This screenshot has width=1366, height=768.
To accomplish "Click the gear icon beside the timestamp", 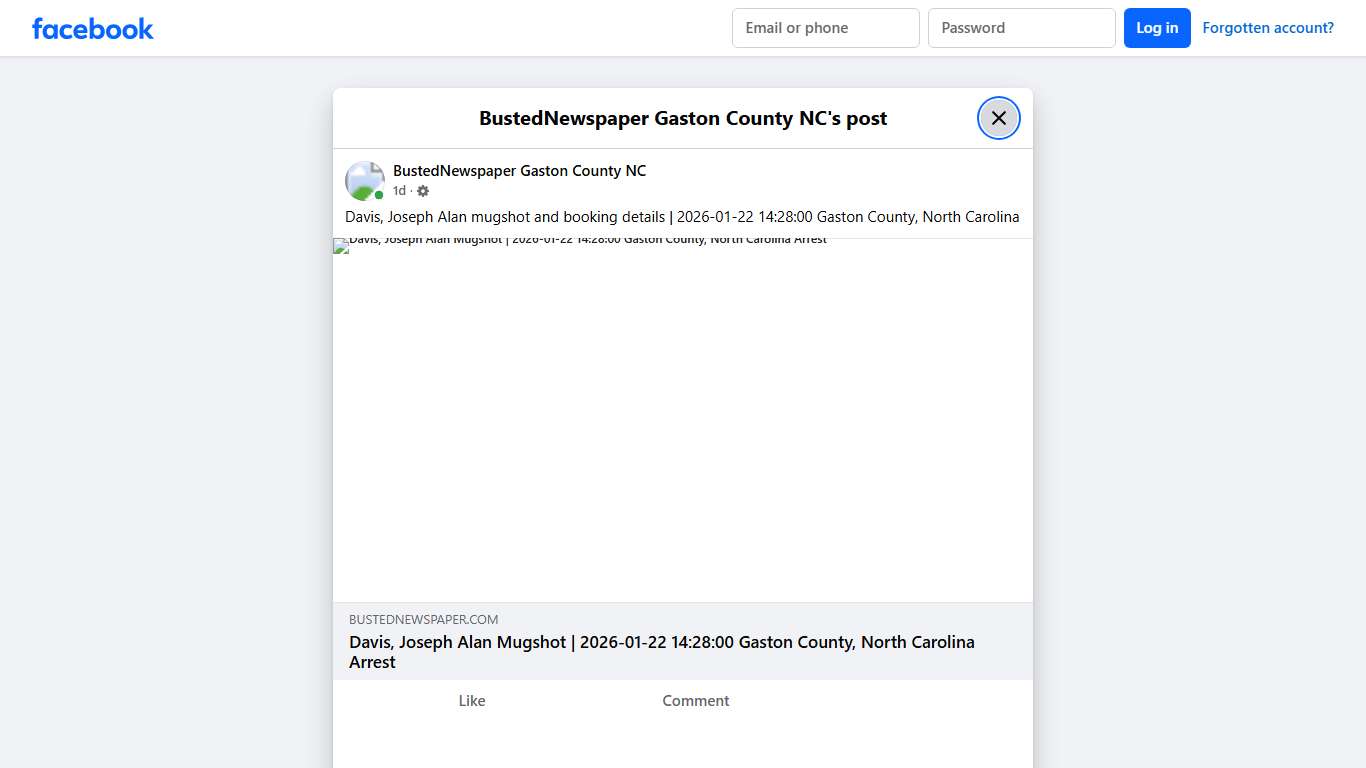I will pos(423,191).
